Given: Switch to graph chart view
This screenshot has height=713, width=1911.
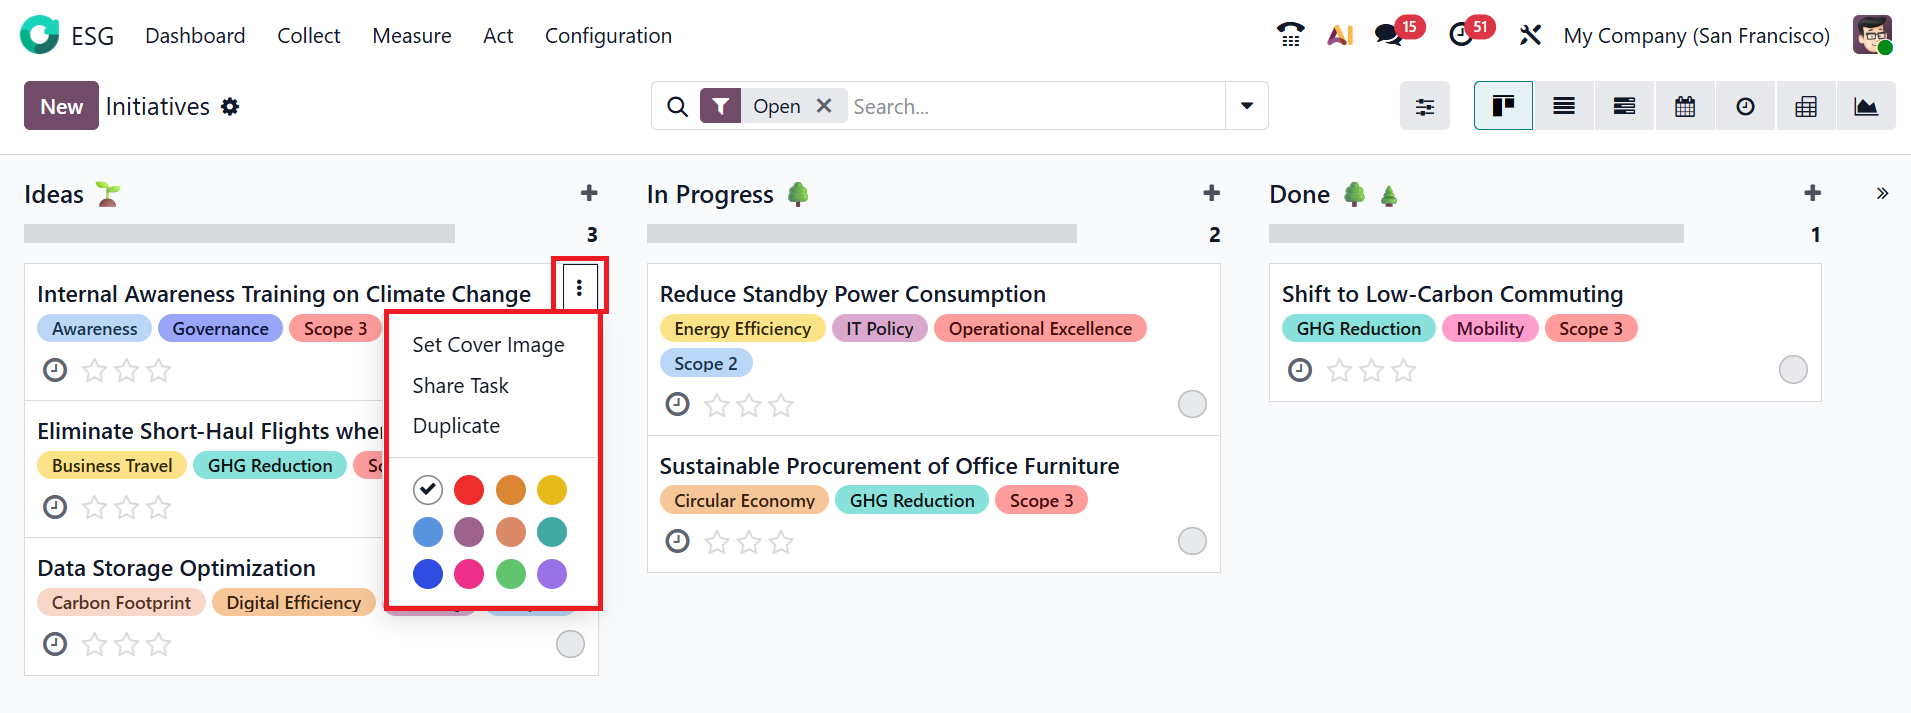Looking at the screenshot, I should (1865, 106).
